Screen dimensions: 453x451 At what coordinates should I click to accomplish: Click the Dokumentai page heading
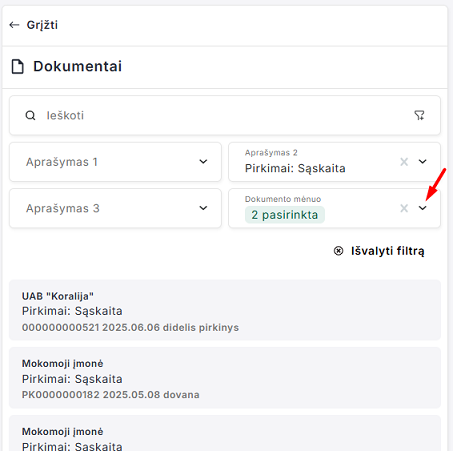[77, 66]
